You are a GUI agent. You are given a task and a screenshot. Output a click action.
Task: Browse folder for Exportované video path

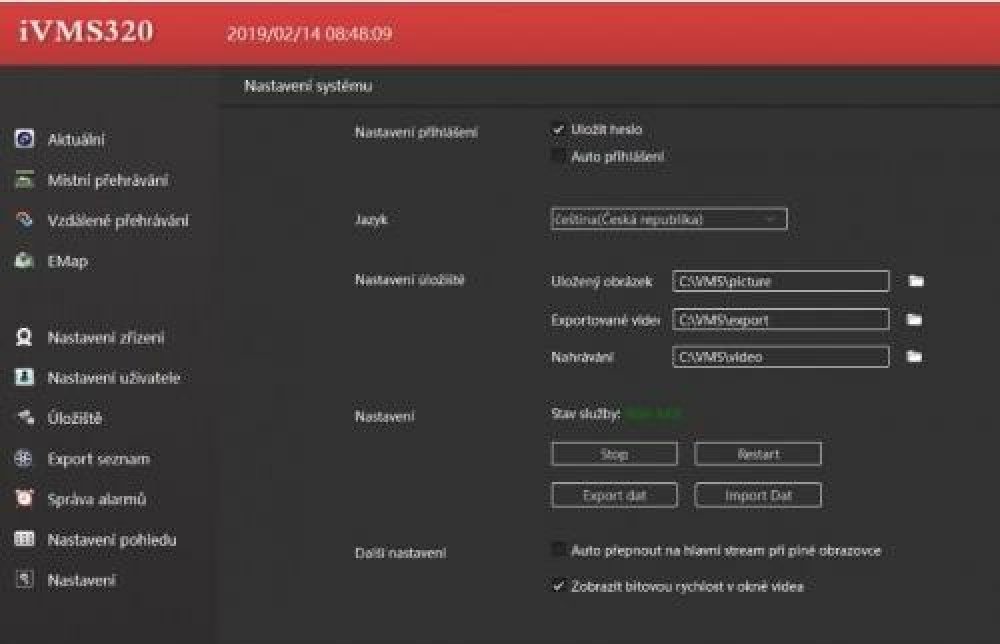click(x=915, y=320)
